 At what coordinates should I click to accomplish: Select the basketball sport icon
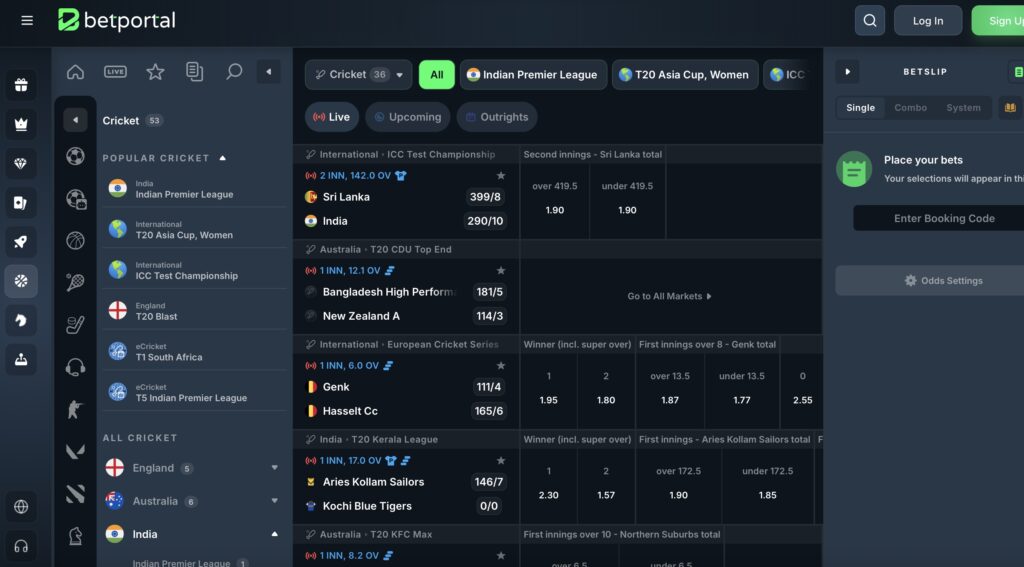coord(75,240)
